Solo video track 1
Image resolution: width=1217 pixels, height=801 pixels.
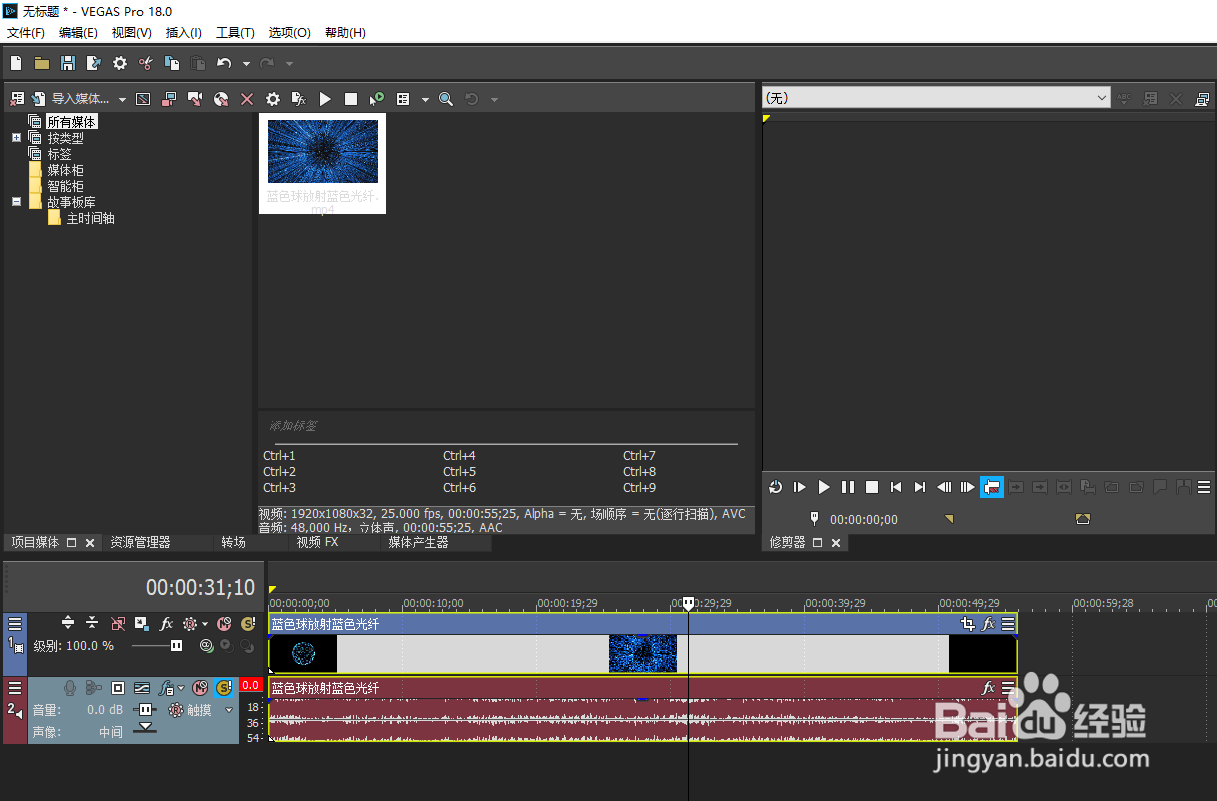click(x=248, y=623)
